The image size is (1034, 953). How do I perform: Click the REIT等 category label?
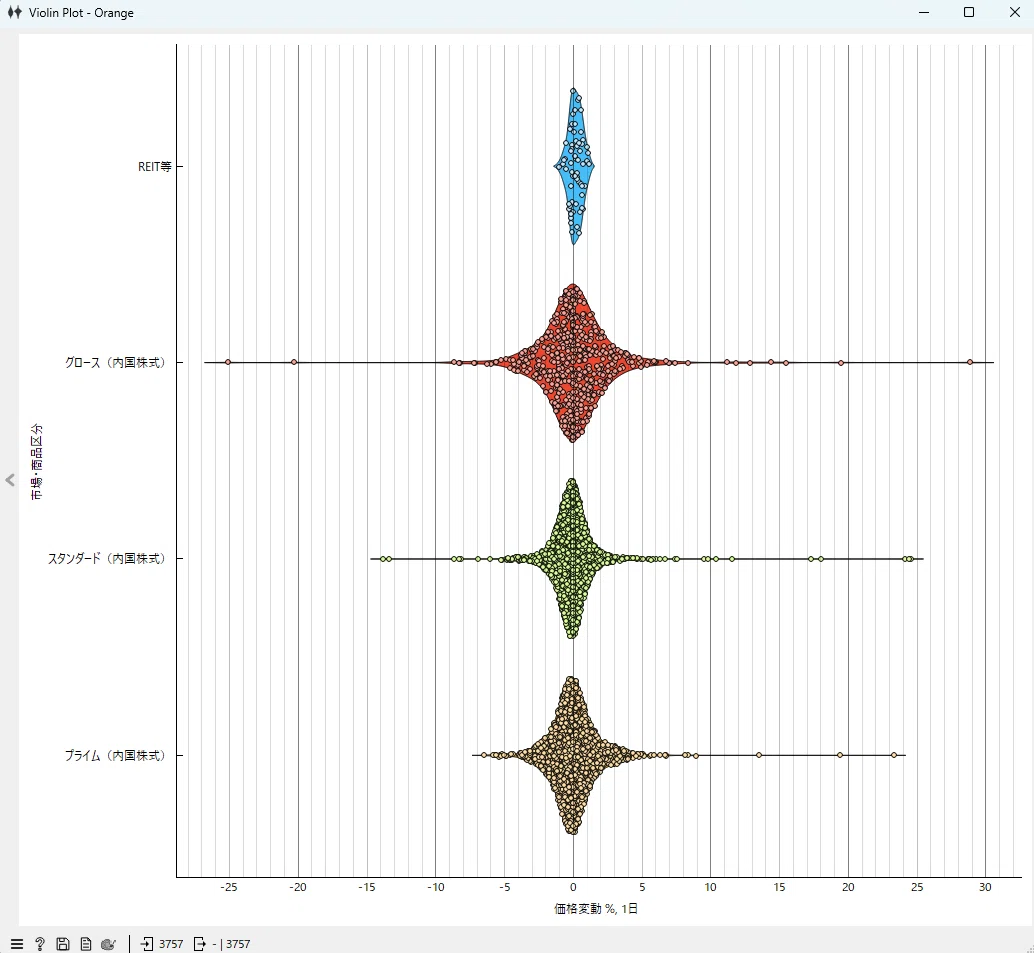[x=154, y=167]
